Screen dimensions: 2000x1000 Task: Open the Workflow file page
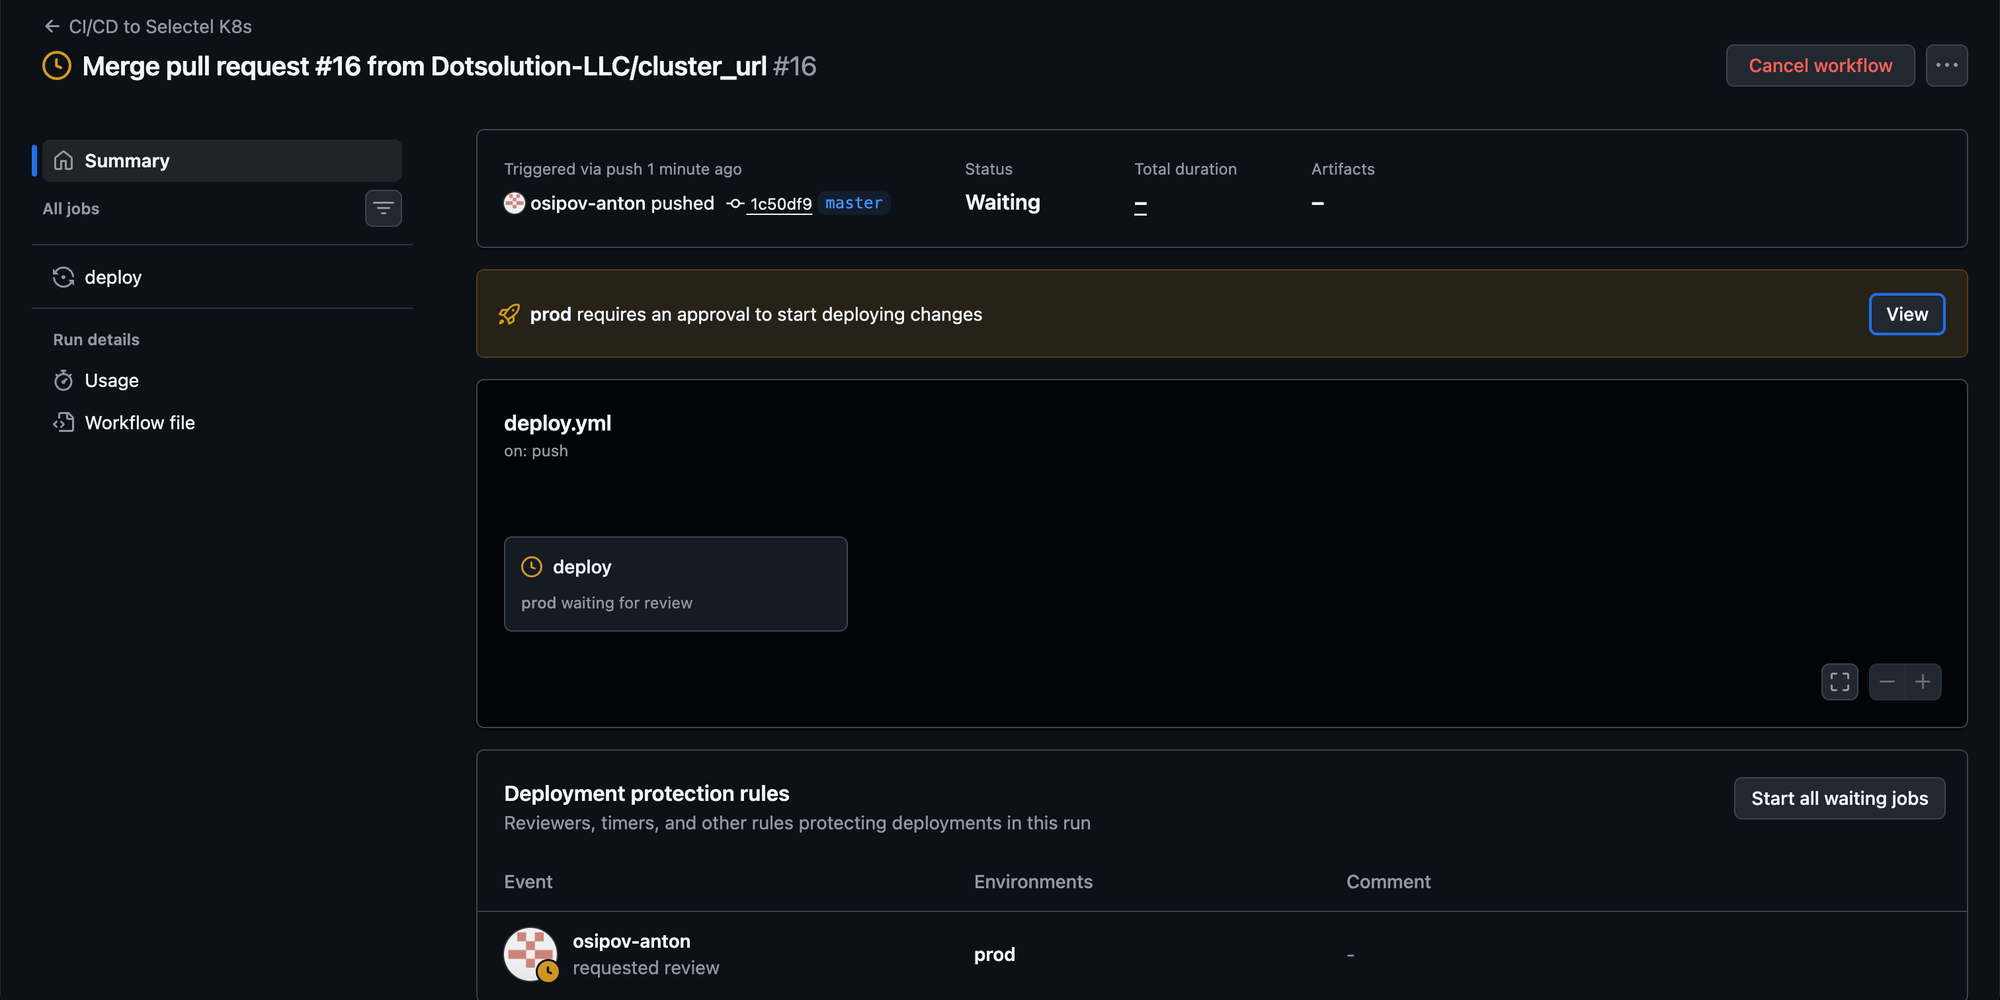point(139,423)
